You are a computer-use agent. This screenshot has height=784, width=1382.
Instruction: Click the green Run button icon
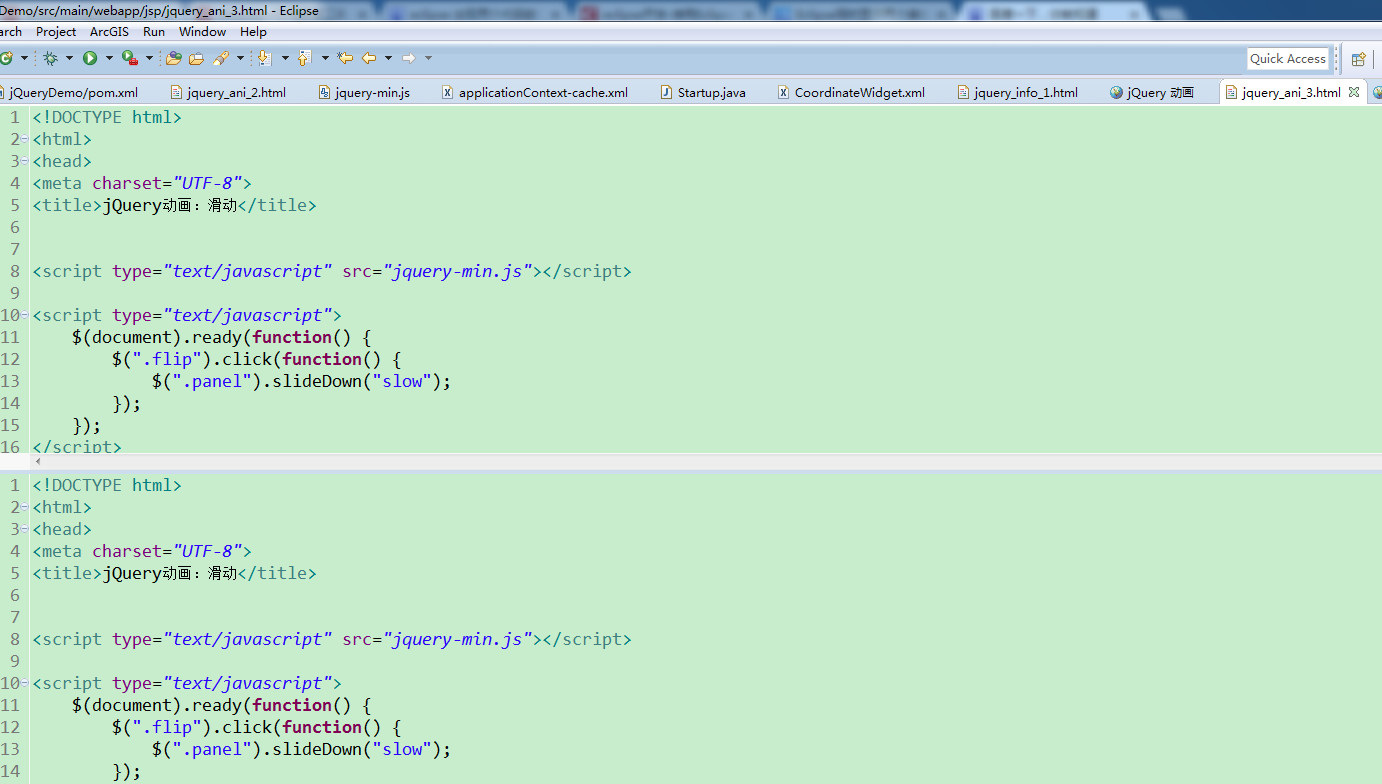click(x=90, y=58)
